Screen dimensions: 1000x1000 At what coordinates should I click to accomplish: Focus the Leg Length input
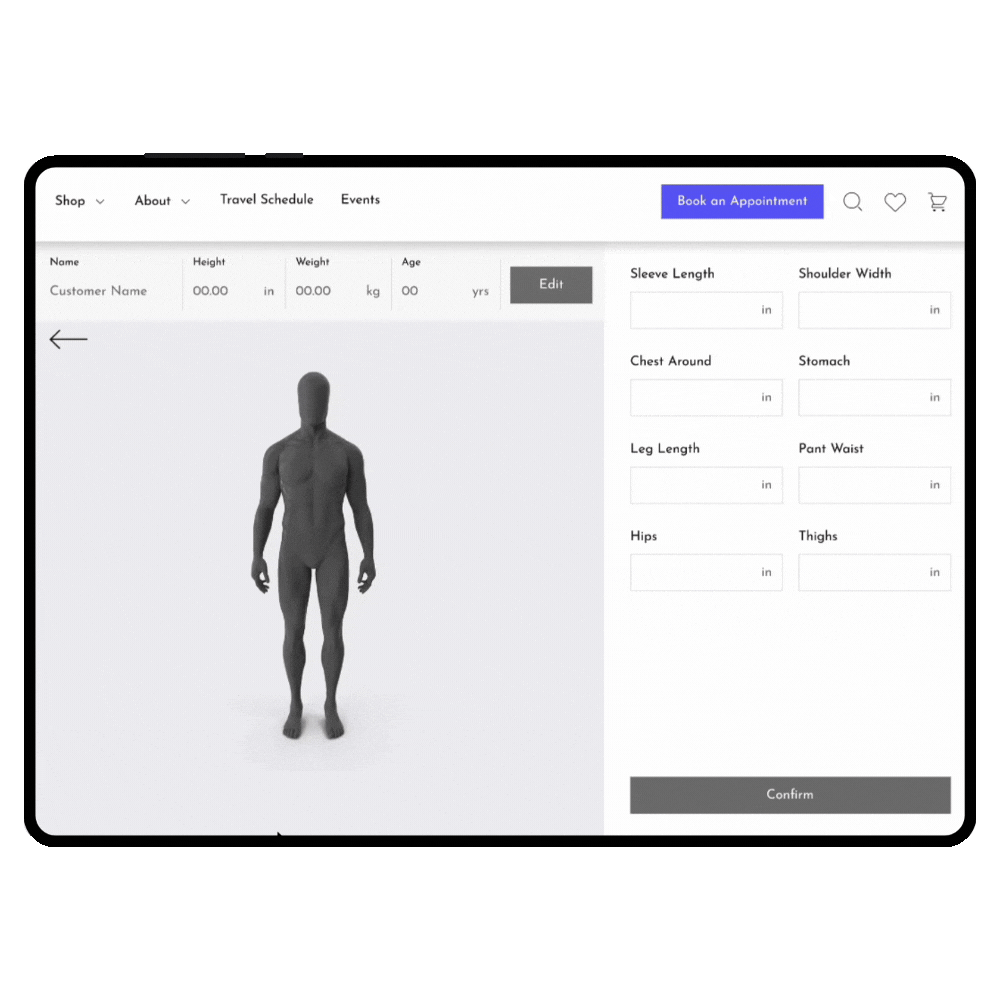[x=706, y=485]
